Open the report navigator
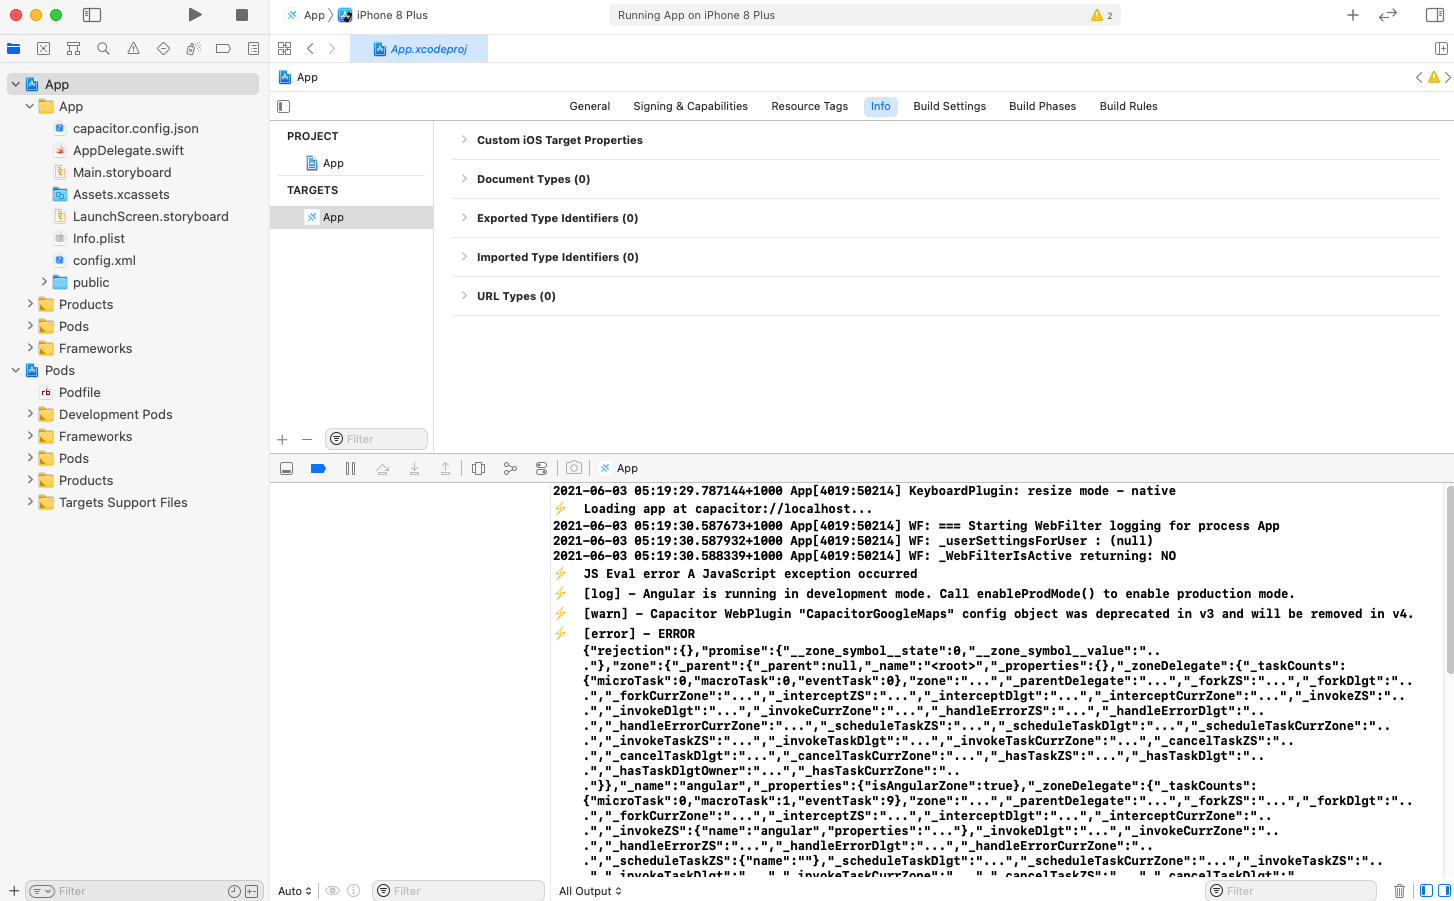Viewport: 1454px width, 901px height. pyautogui.click(x=253, y=48)
